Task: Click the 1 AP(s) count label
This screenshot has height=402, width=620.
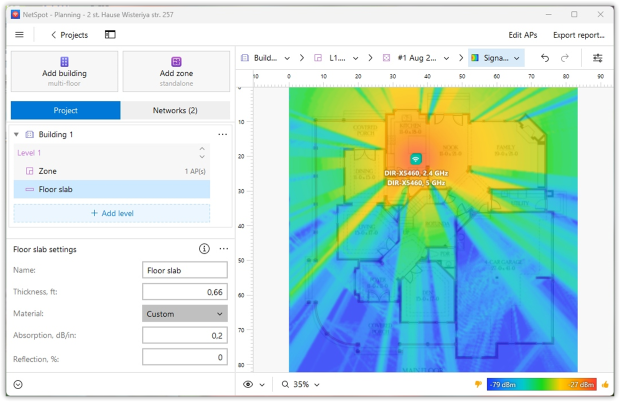Action: 195,172
